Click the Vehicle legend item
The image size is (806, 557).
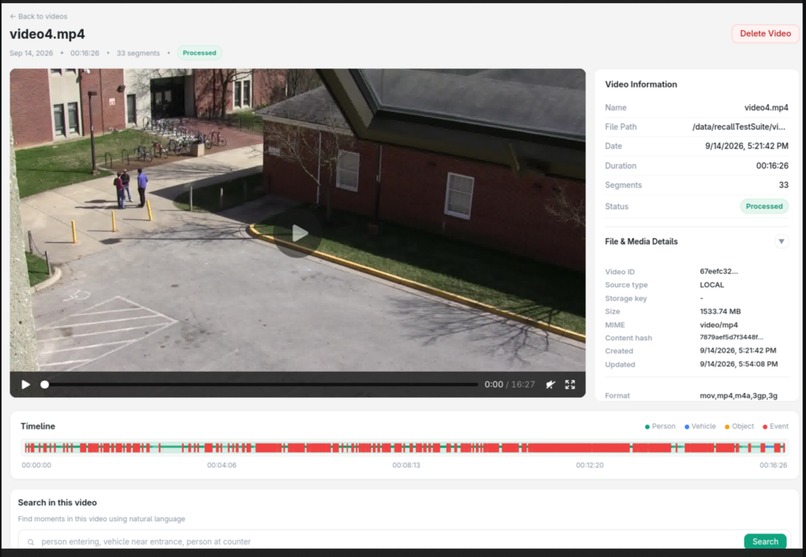click(x=700, y=426)
